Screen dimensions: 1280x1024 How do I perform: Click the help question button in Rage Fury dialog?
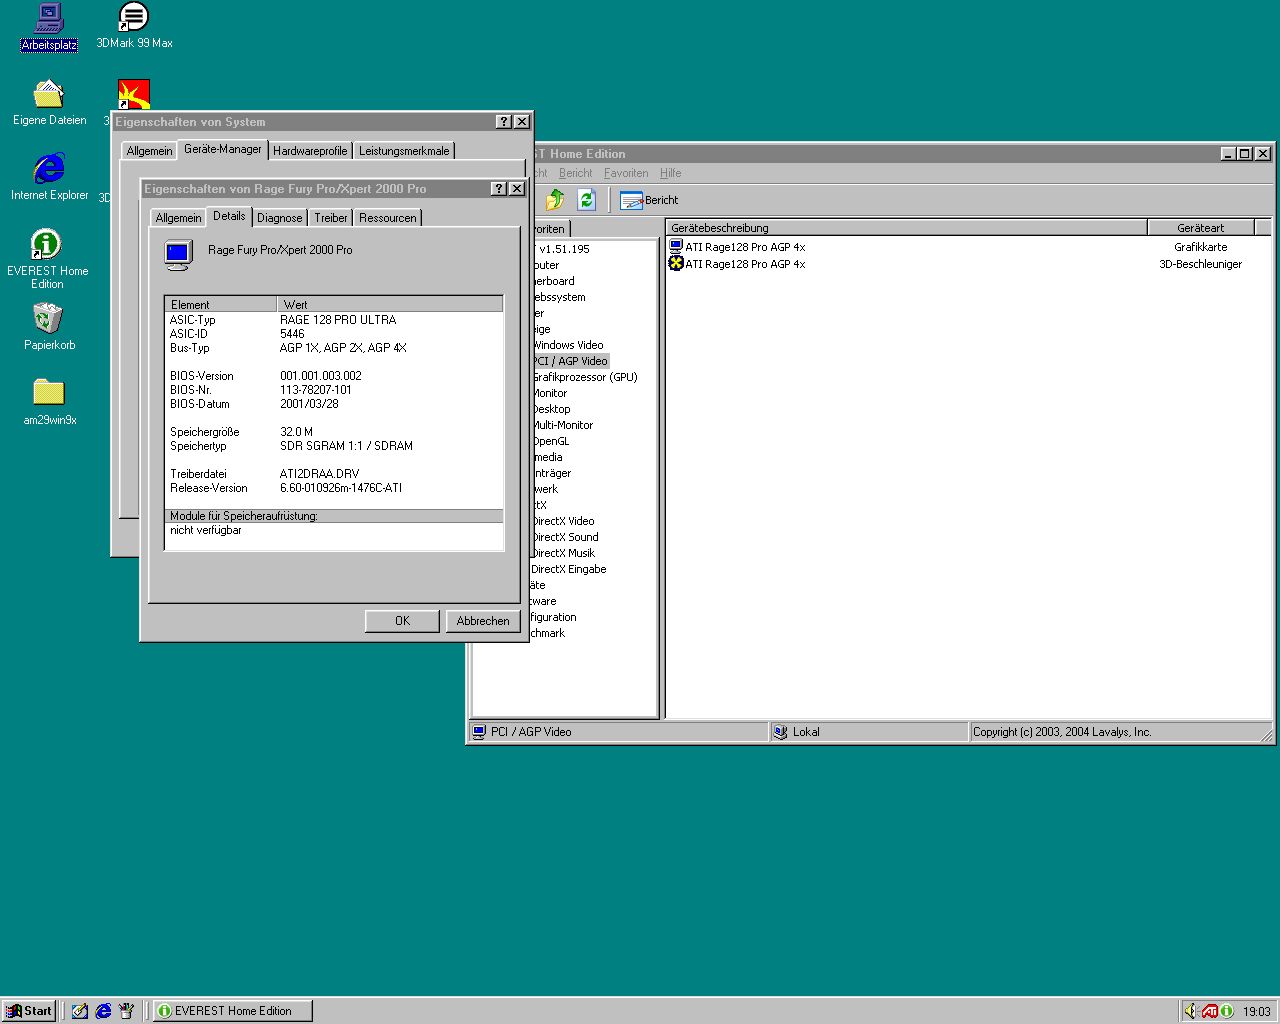499,189
